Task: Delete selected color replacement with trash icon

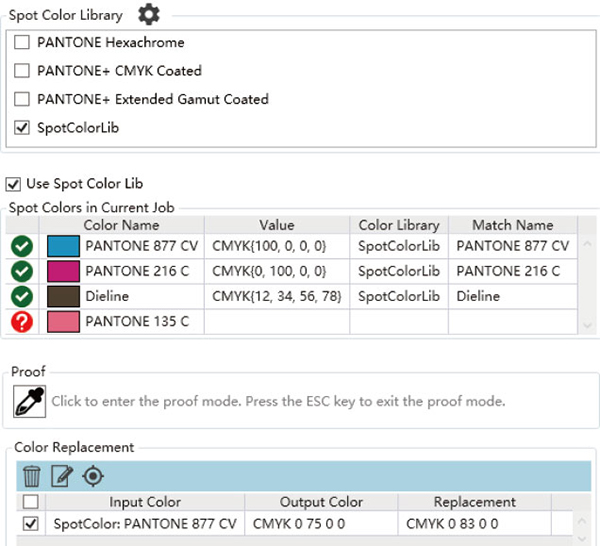Action: (x=31, y=476)
